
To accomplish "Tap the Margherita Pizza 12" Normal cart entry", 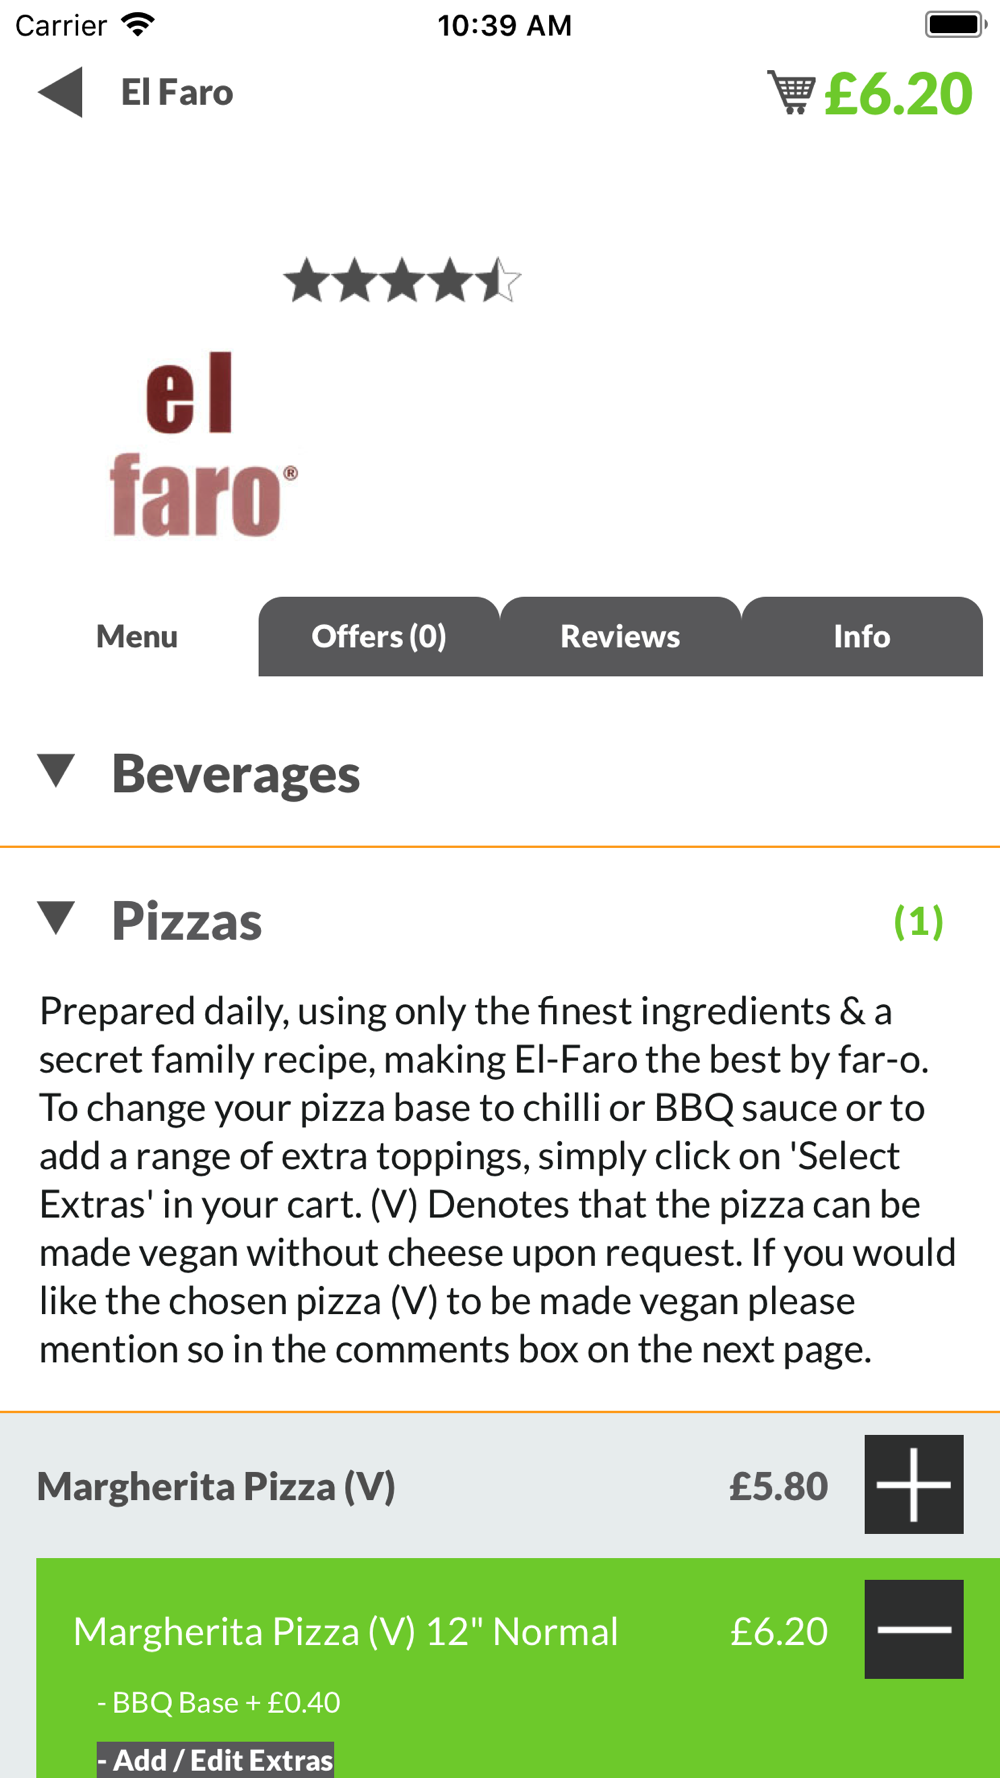I will tap(345, 1631).
